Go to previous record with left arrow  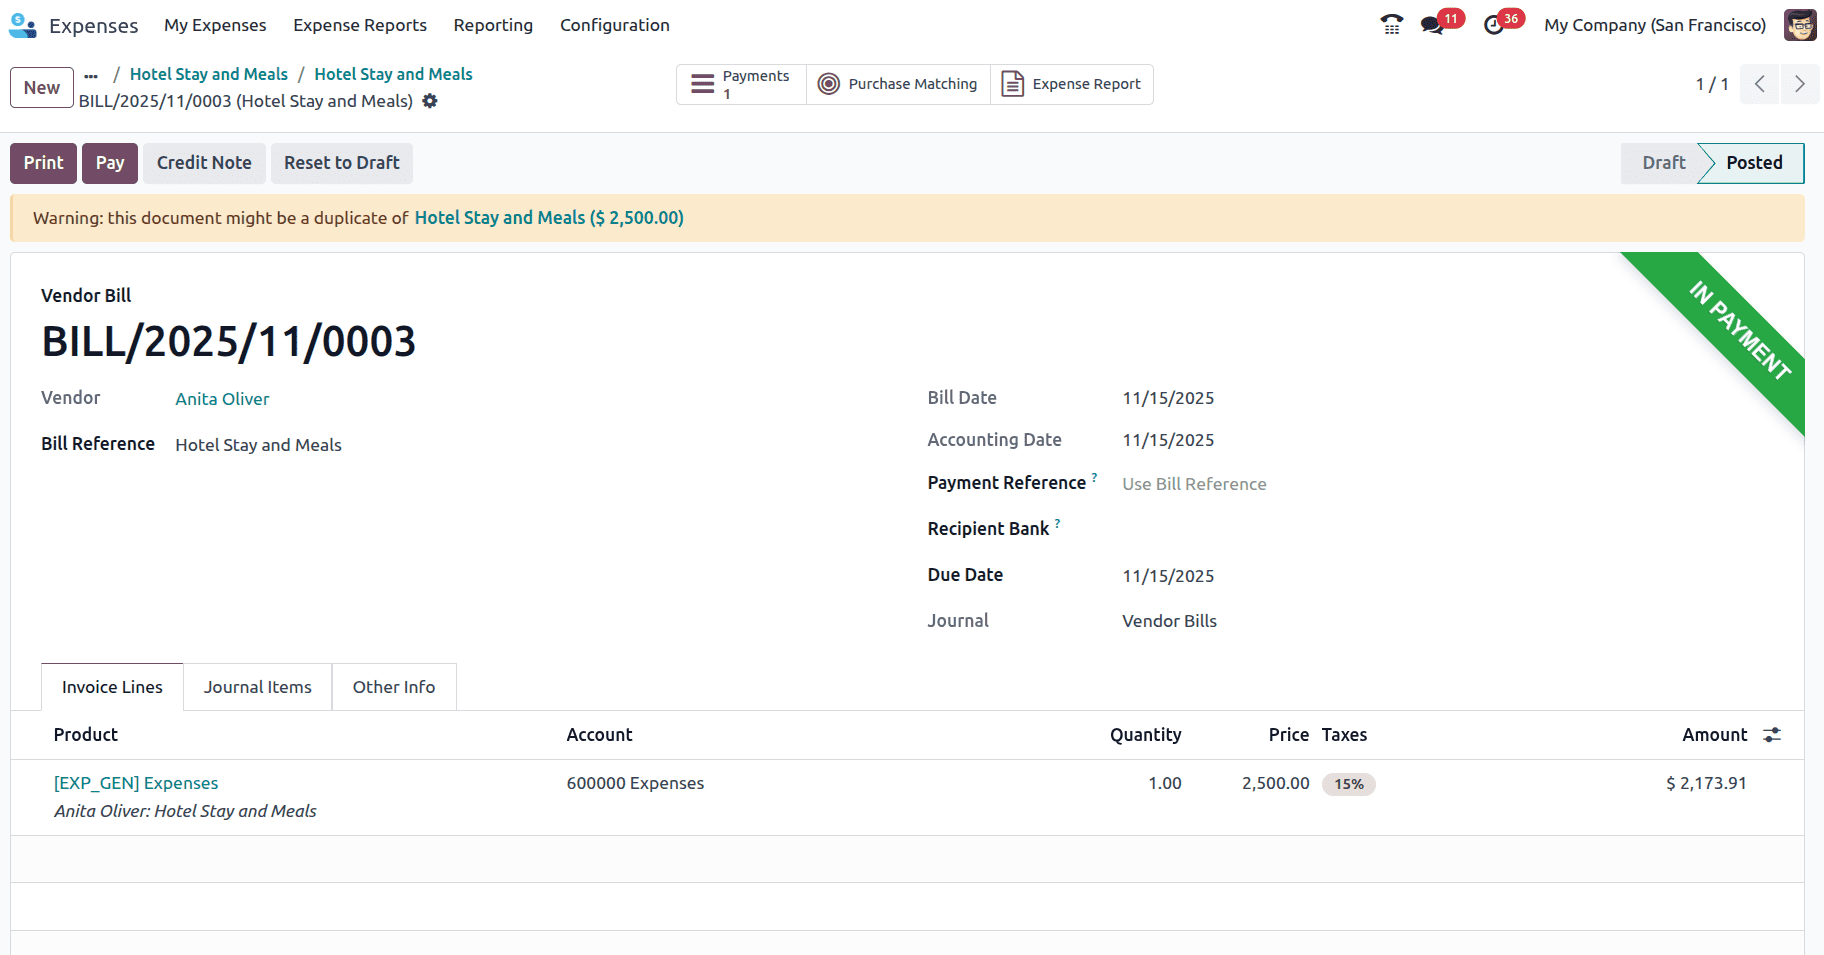click(1759, 84)
